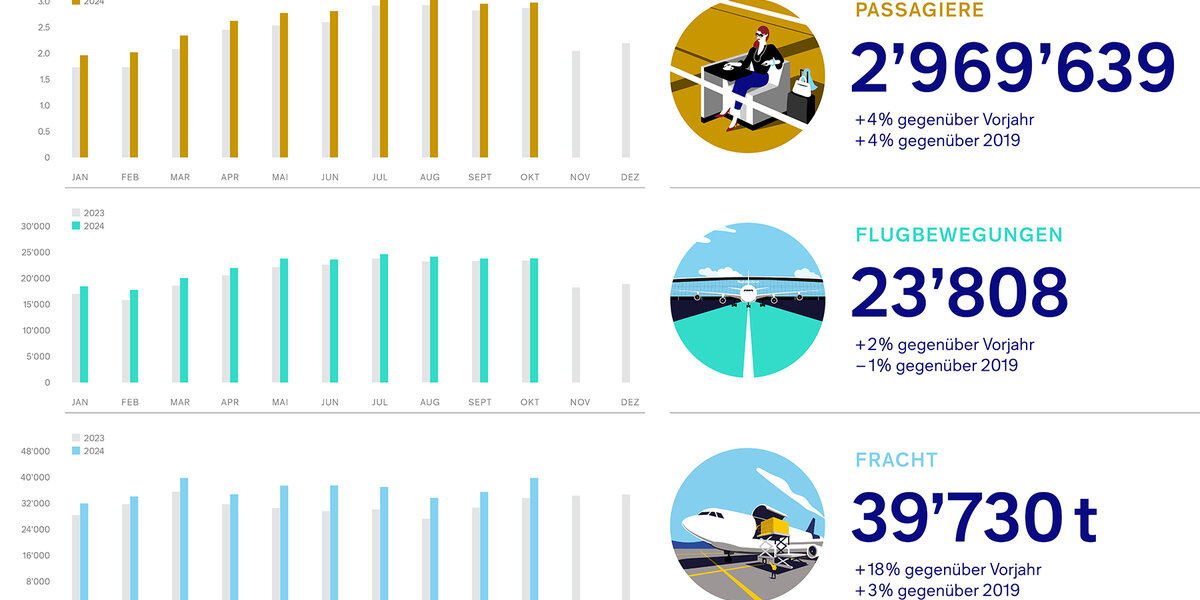Click the grey DEZ 2023 passenger bar
The image size is (1200, 600).
[x=626, y=100]
